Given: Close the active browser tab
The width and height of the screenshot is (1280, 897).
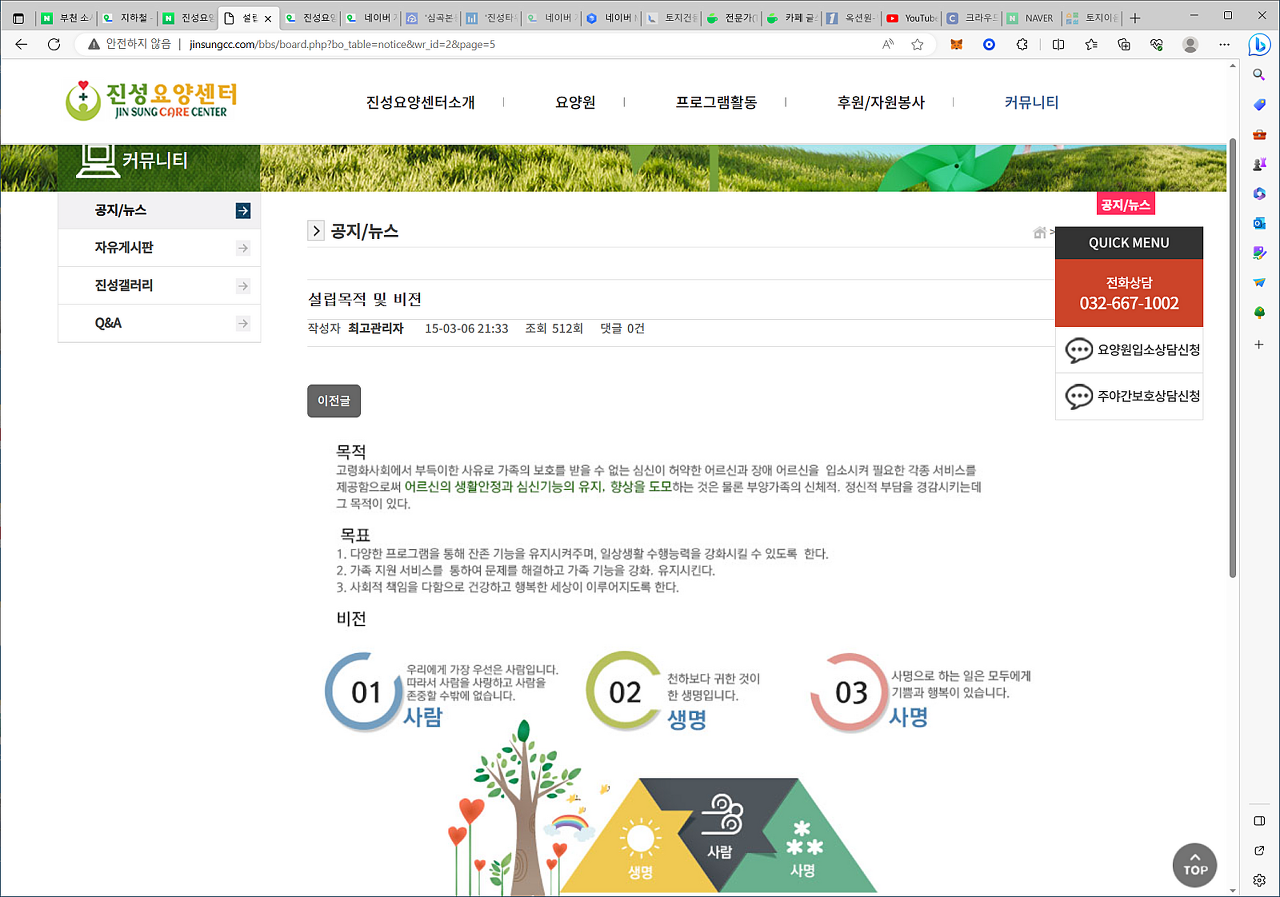Looking at the screenshot, I should pyautogui.click(x=267, y=18).
